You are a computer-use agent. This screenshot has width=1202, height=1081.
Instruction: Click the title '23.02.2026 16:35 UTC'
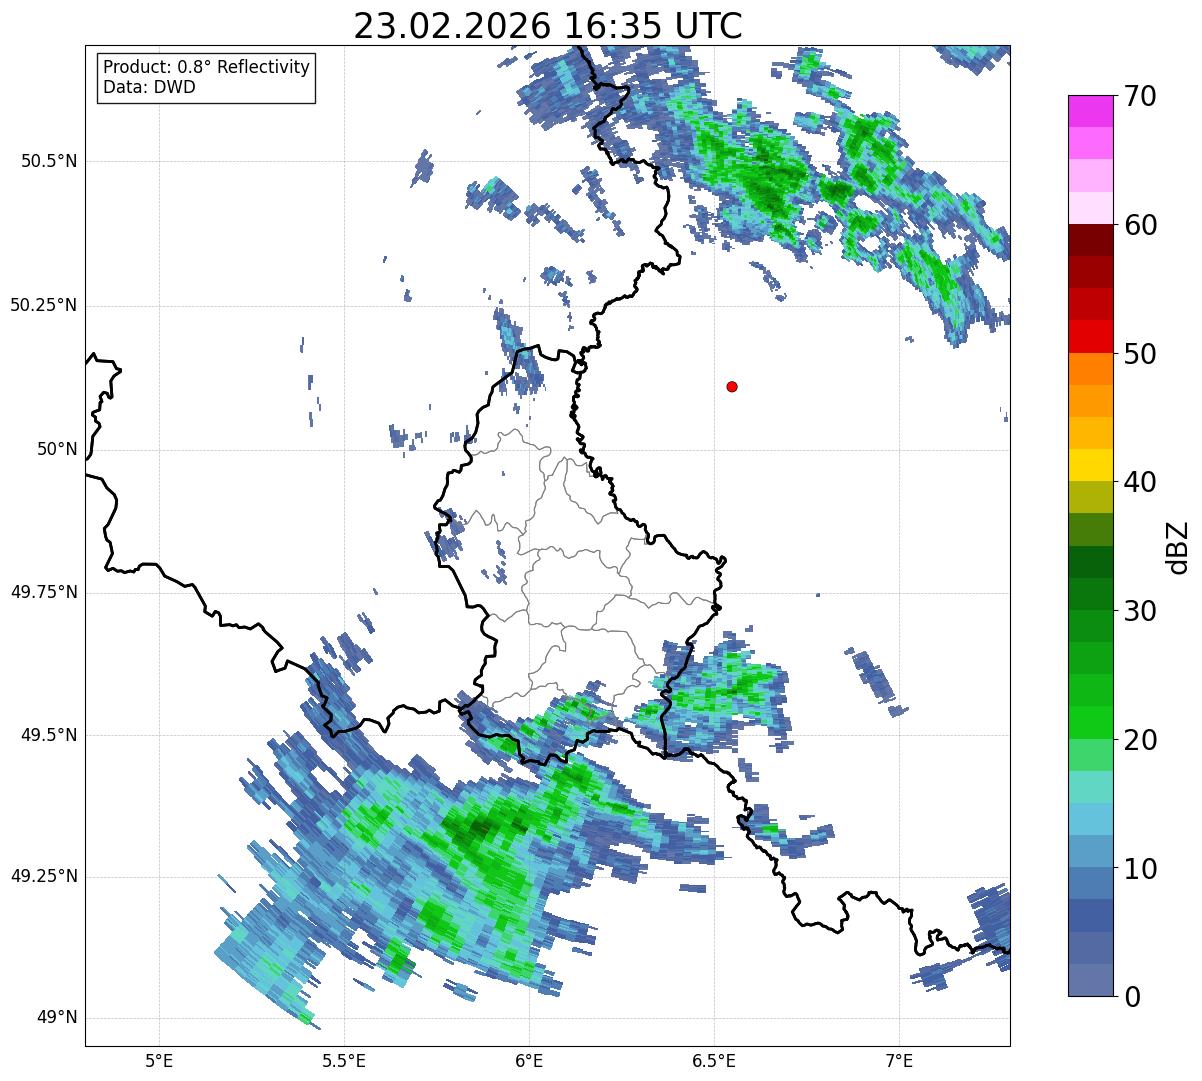point(548,26)
